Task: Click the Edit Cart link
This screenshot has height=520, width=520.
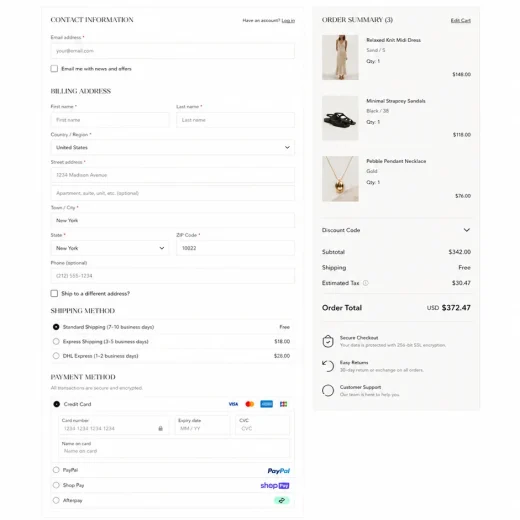Action: pos(461,20)
